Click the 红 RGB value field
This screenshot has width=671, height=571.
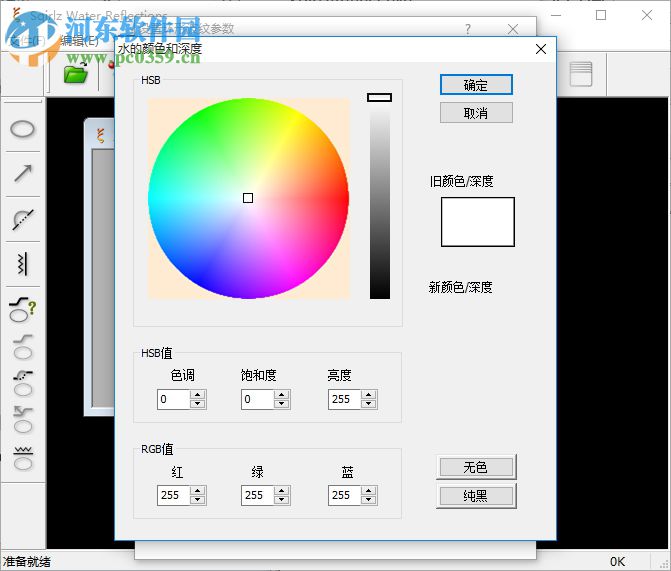[173, 495]
